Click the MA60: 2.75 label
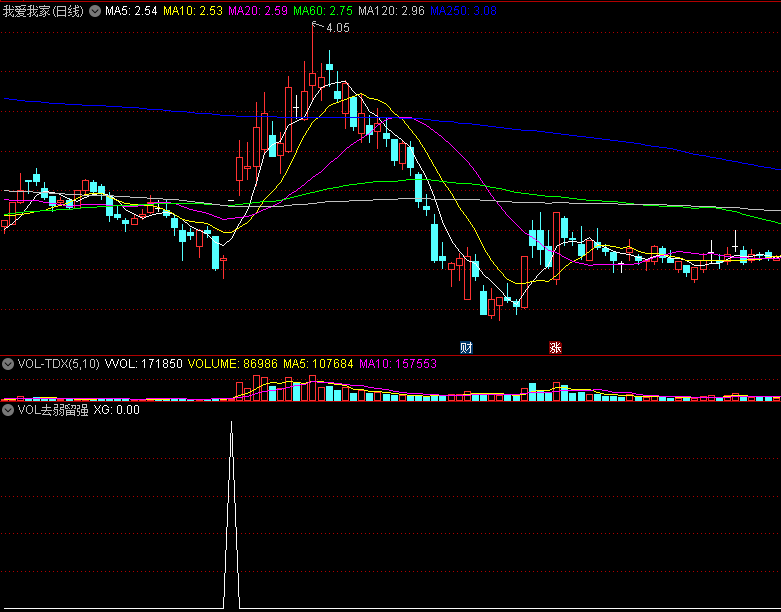781x612 pixels. pos(323,11)
